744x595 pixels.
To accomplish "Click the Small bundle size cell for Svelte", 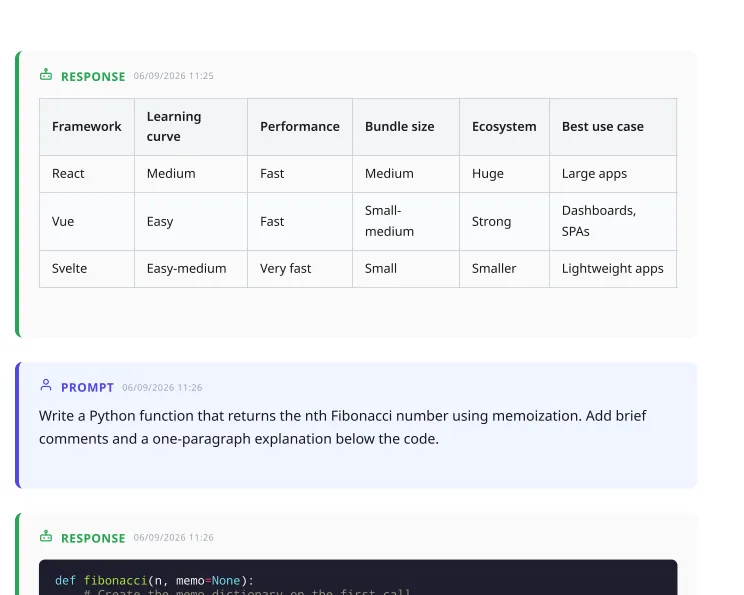I will pyautogui.click(x=406, y=269).
